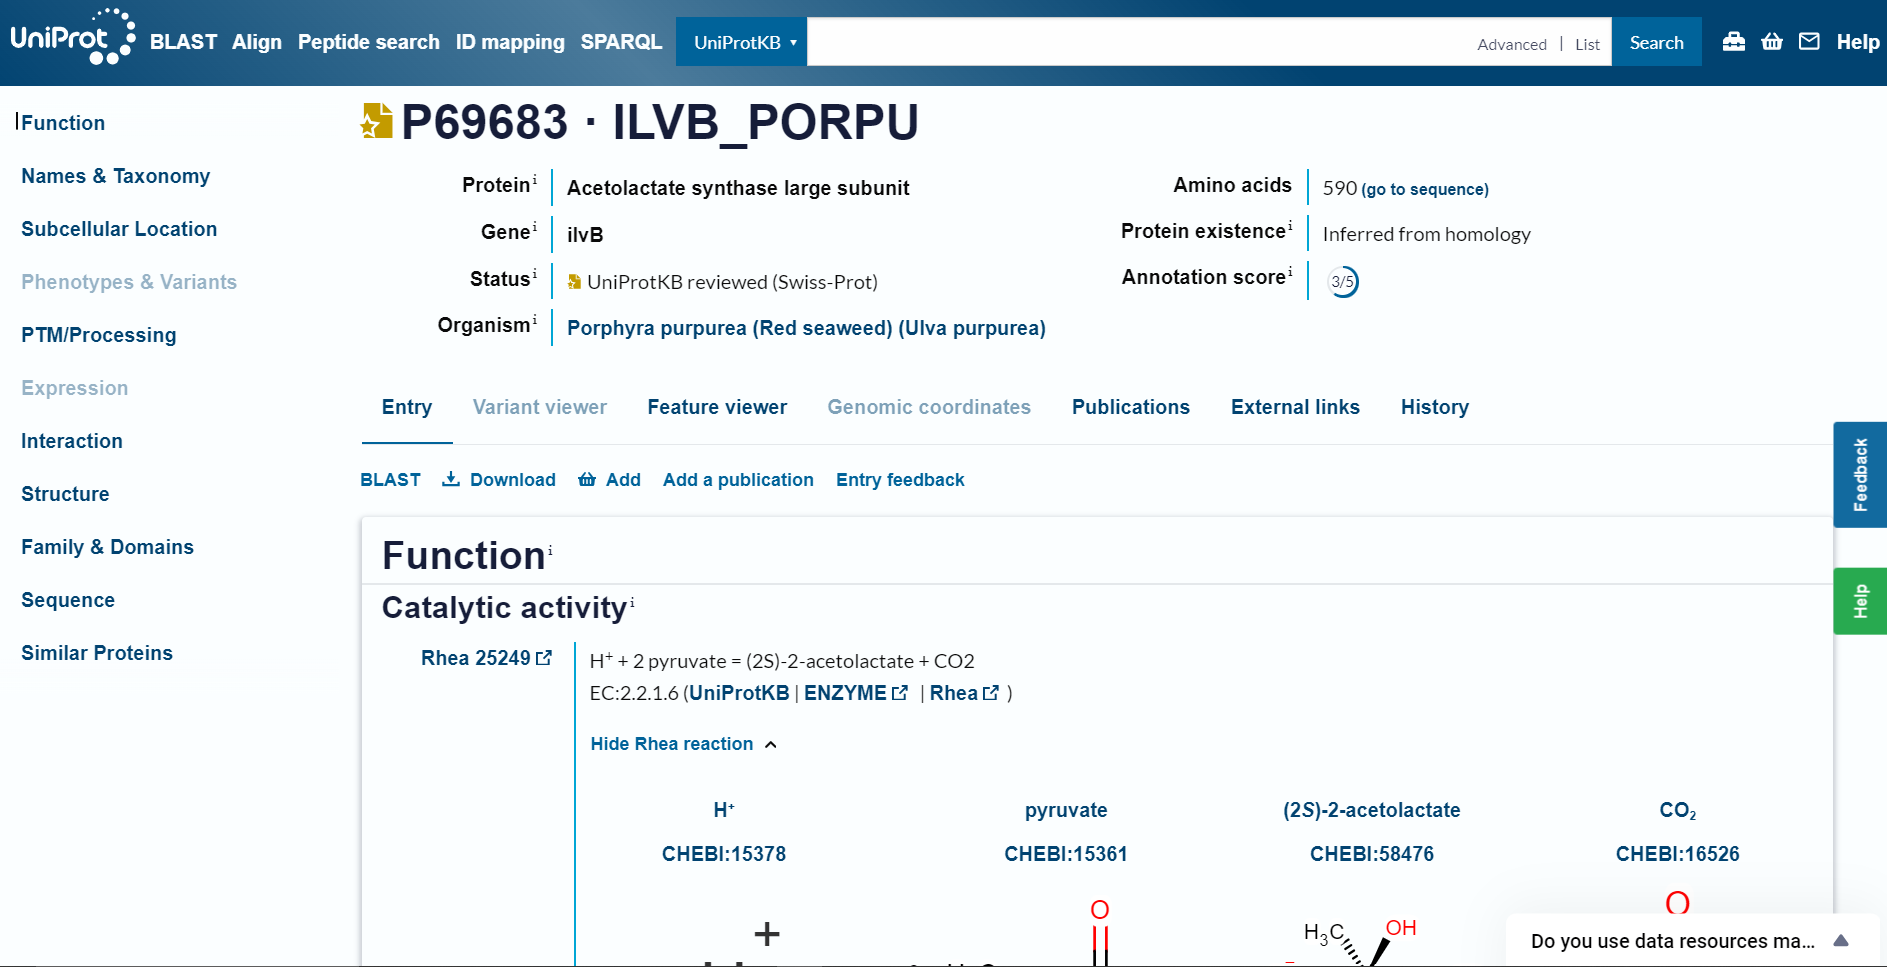Screen dimensions: 1887x967
Task: Click info icon next to Gene label
Action: point(534,226)
